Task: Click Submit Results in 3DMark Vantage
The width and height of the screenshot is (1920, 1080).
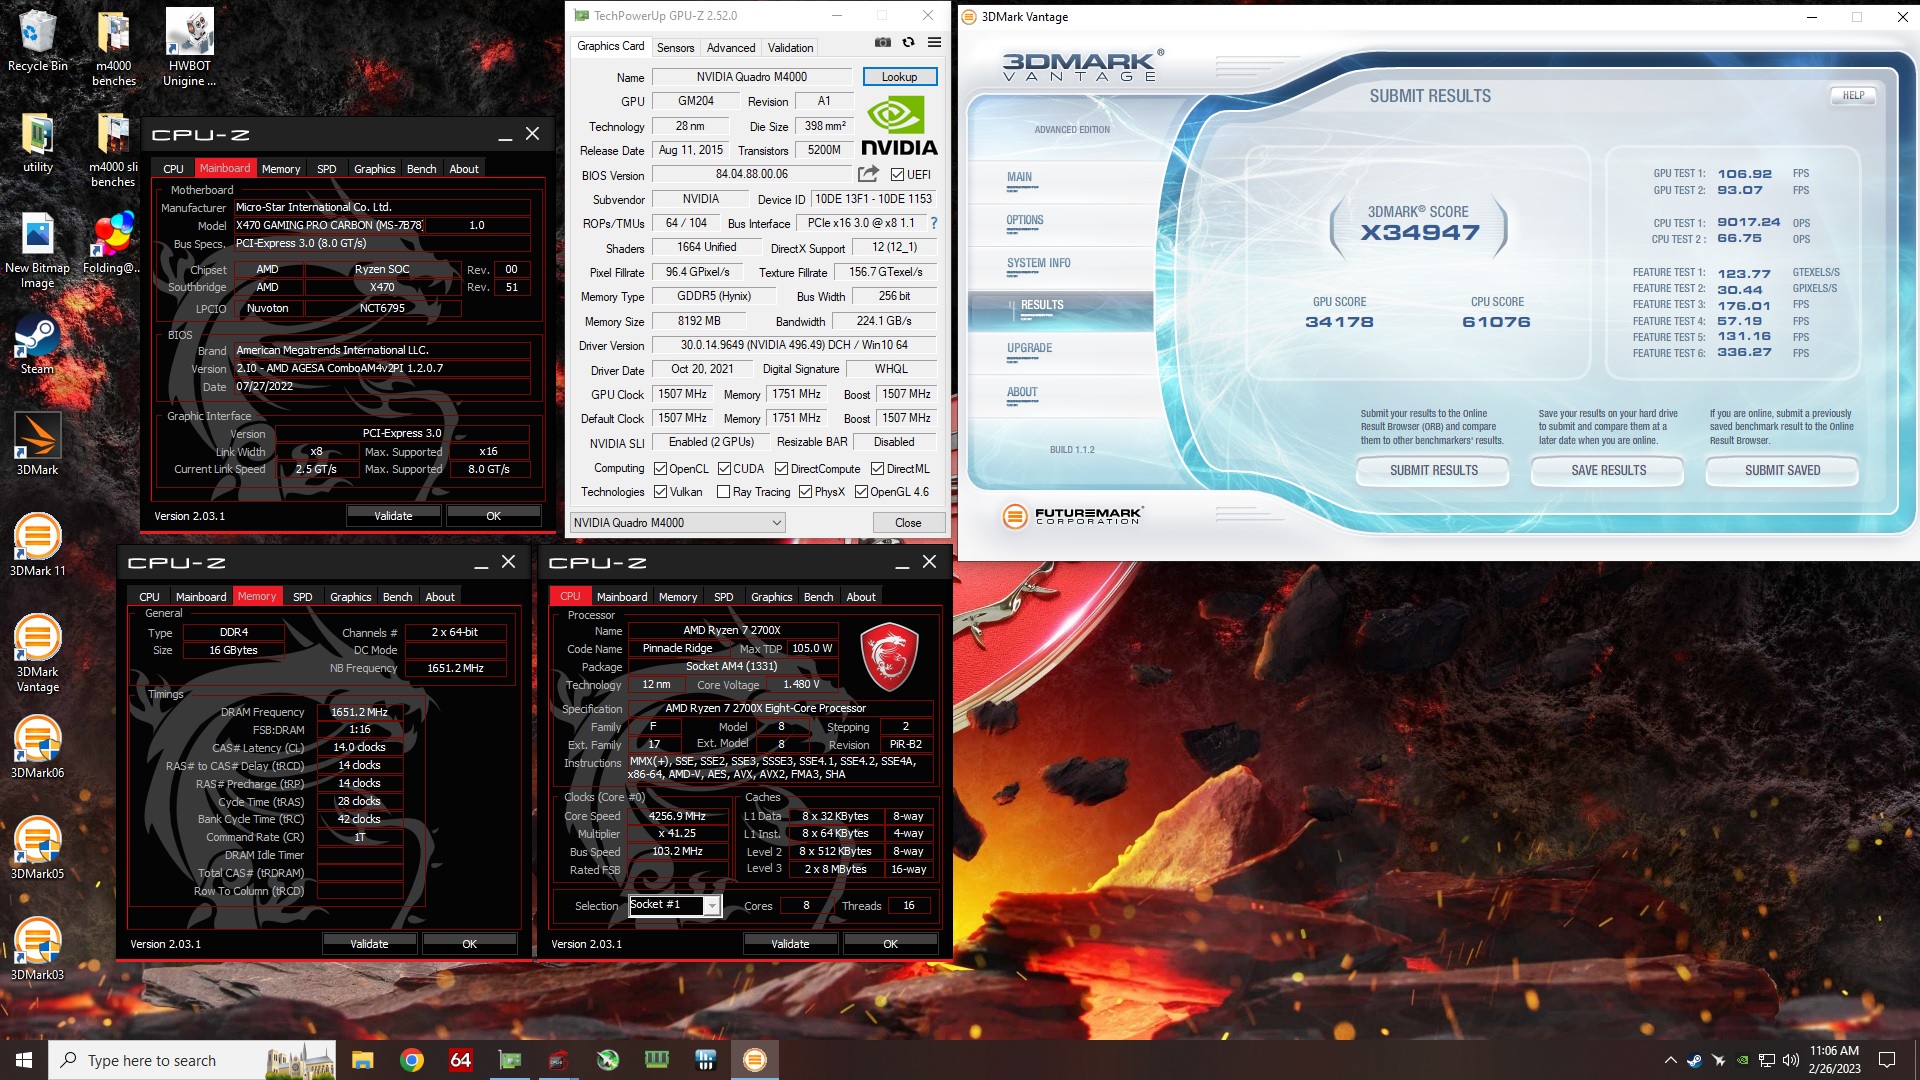Action: coord(1433,471)
